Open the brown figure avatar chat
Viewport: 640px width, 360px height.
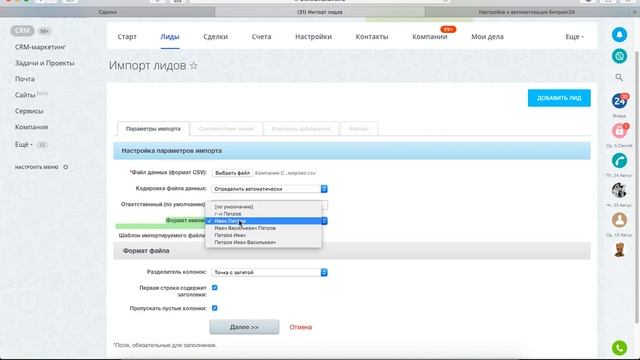point(619,250)
